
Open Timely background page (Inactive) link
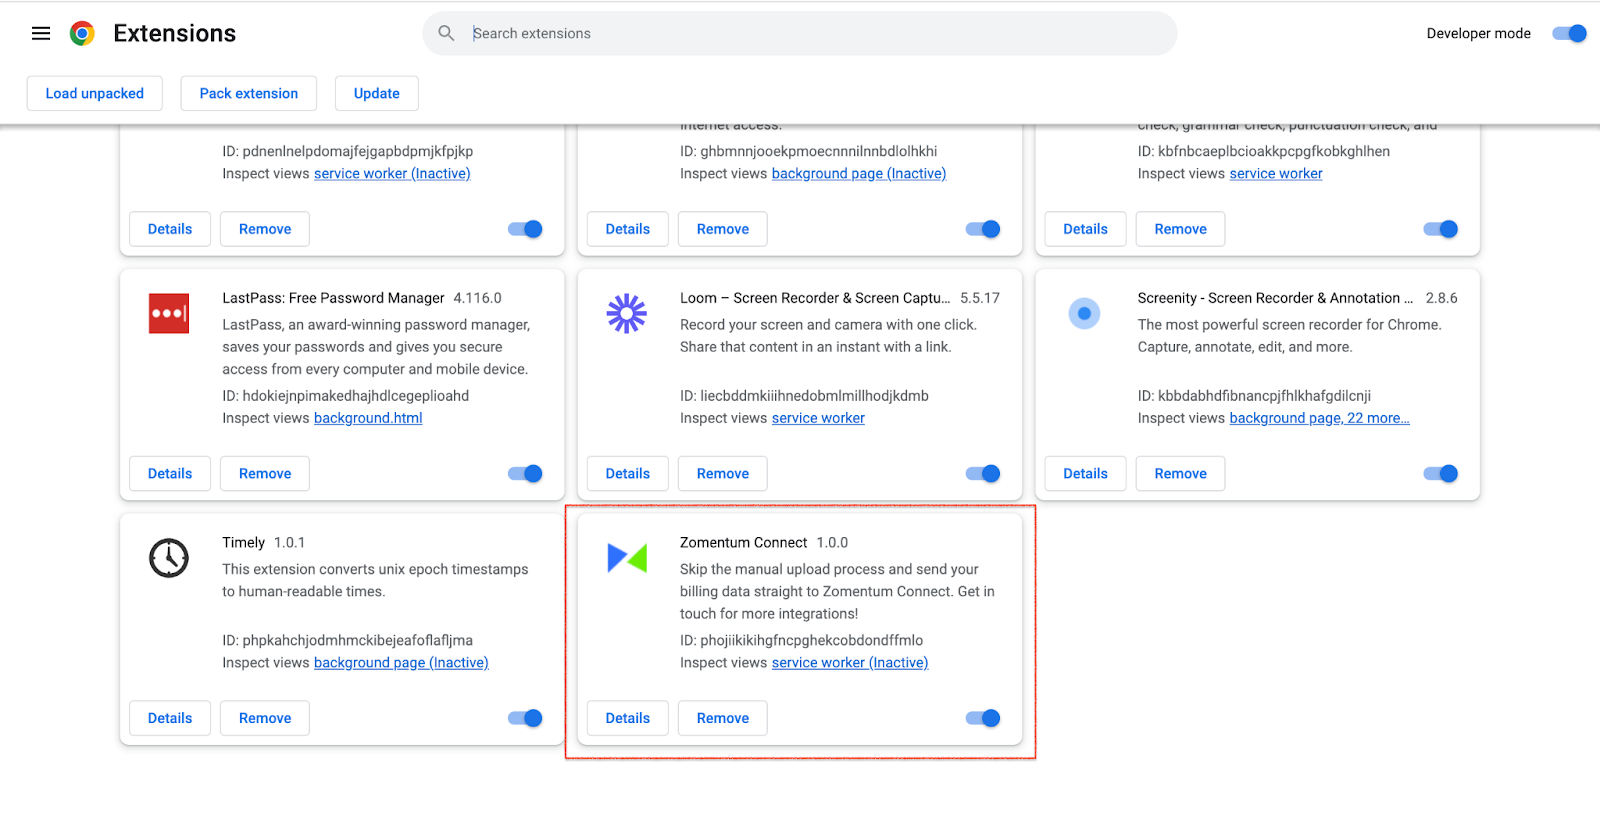pos(401,663)
